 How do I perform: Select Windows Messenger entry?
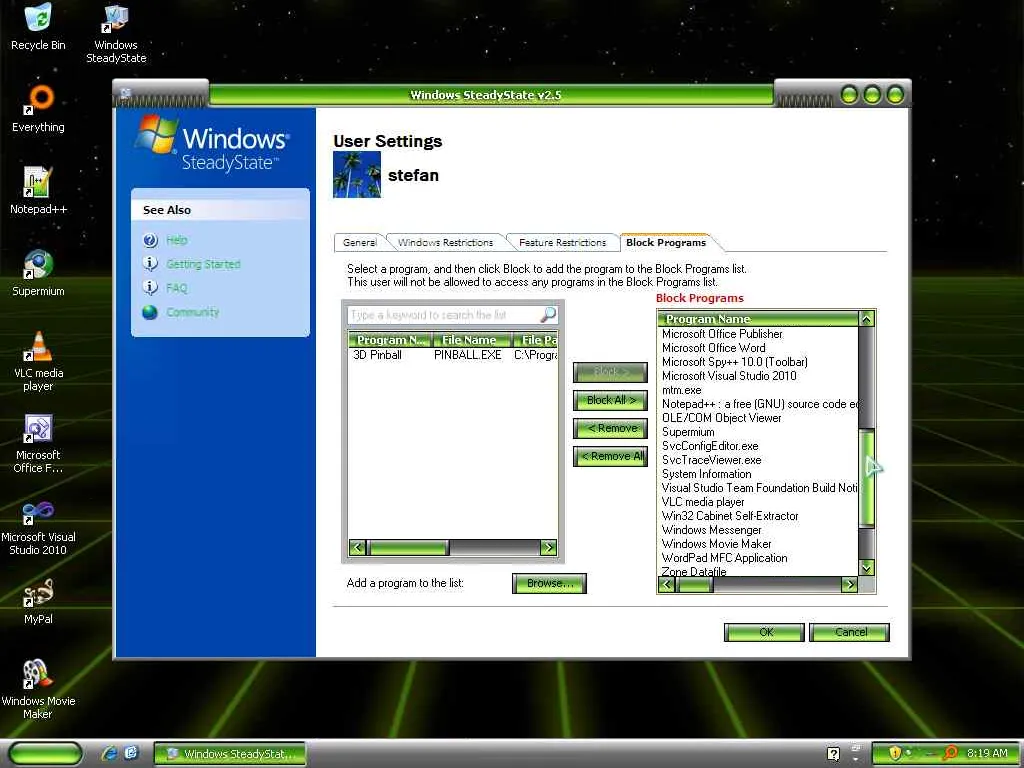711,530
